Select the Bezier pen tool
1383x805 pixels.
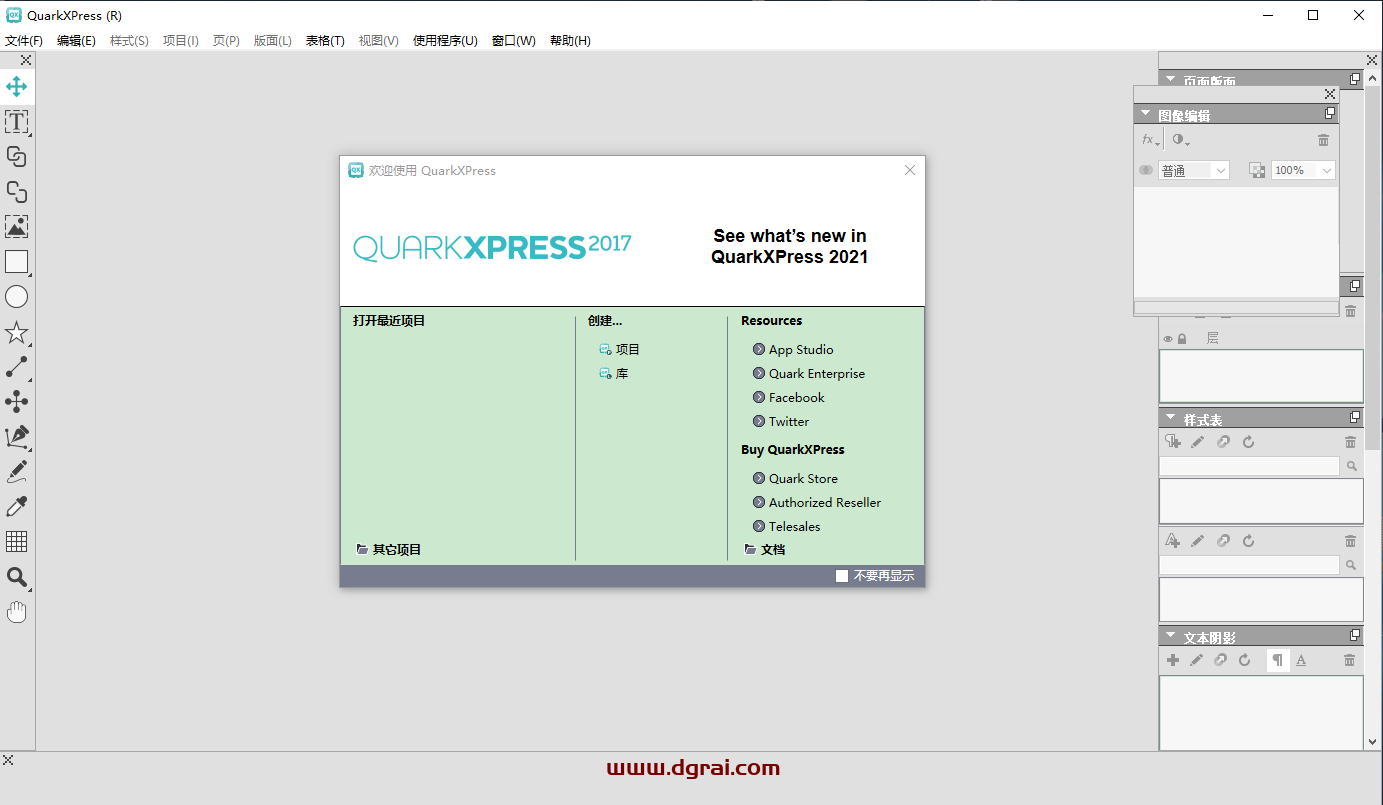pyautogui.click(x=17, y=436)
